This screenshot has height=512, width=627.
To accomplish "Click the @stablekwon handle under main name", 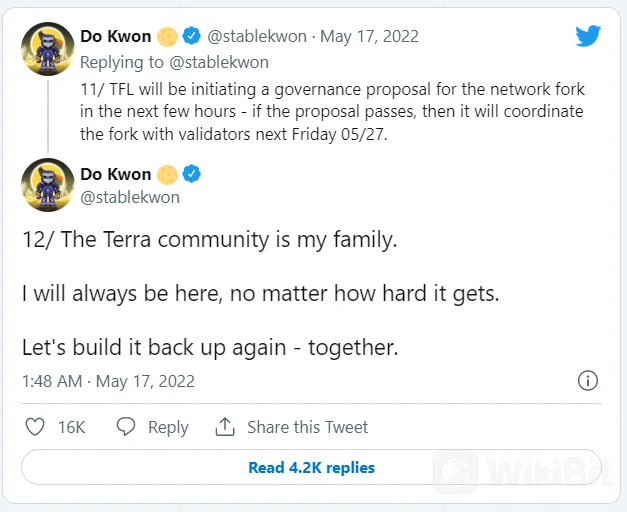I will coord(130,197).
